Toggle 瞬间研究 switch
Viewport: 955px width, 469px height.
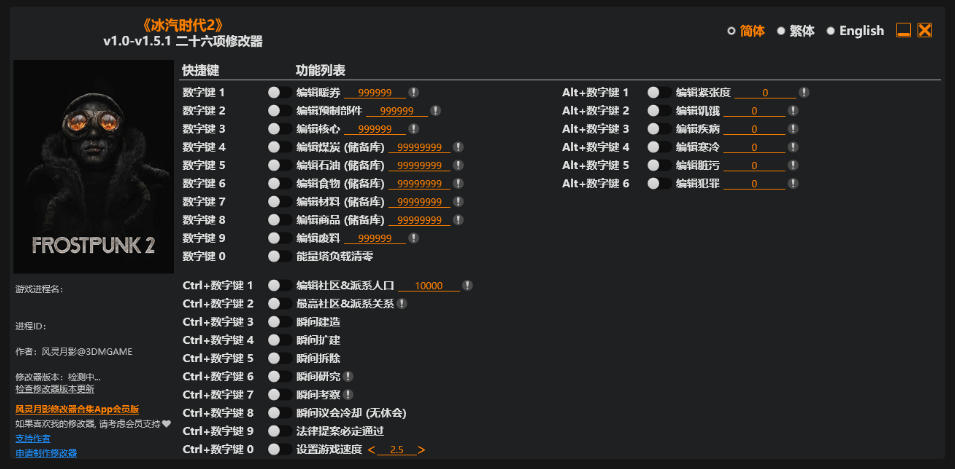(x=280, y=376)
